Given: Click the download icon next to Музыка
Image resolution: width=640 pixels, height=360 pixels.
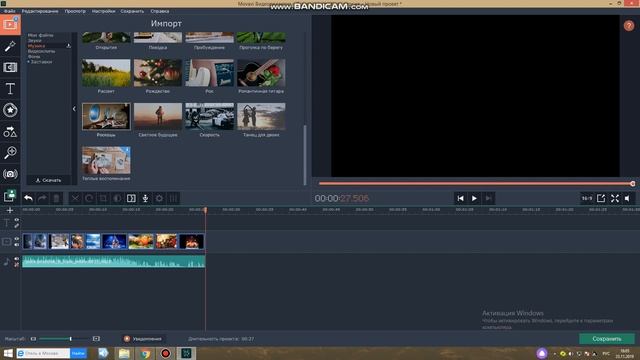Looking at the screenshot, I should (69, 46).
